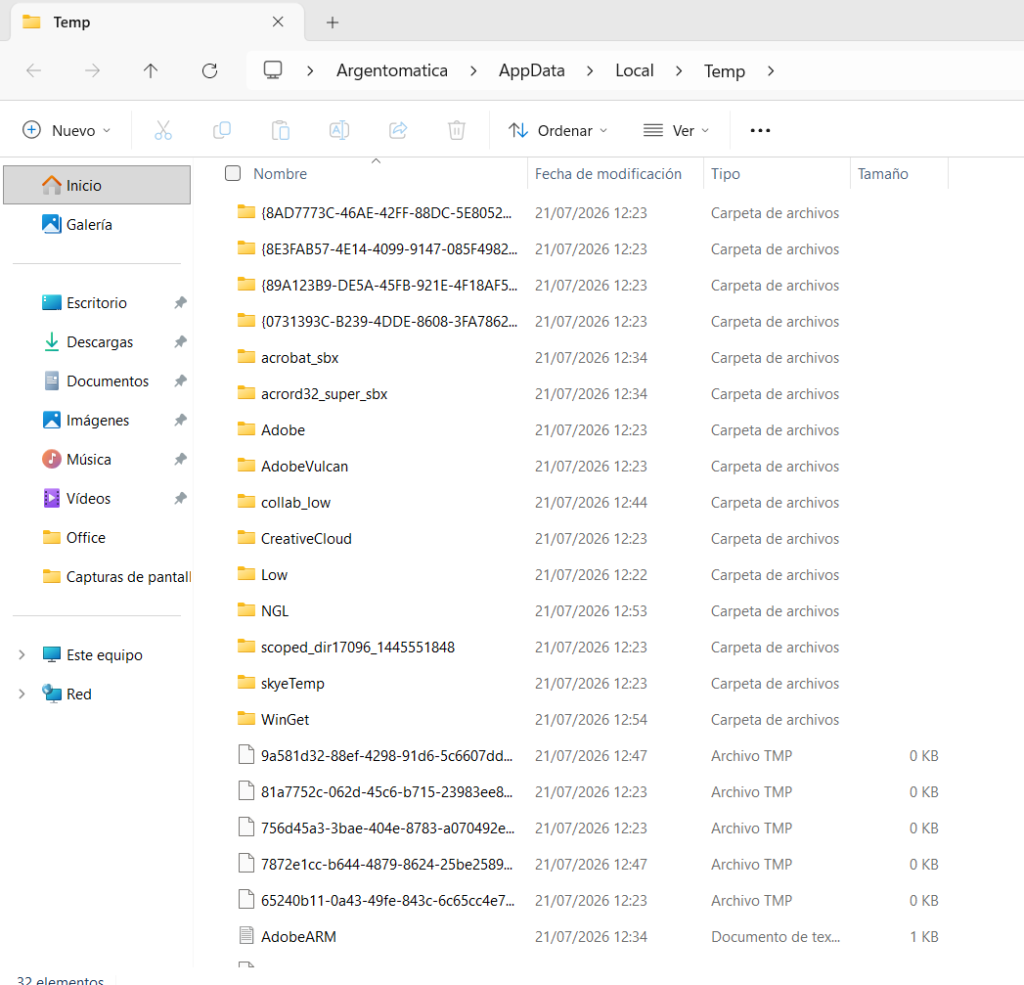
Task: Select the AdobeARM text document
Action: [x=298, y=937]
